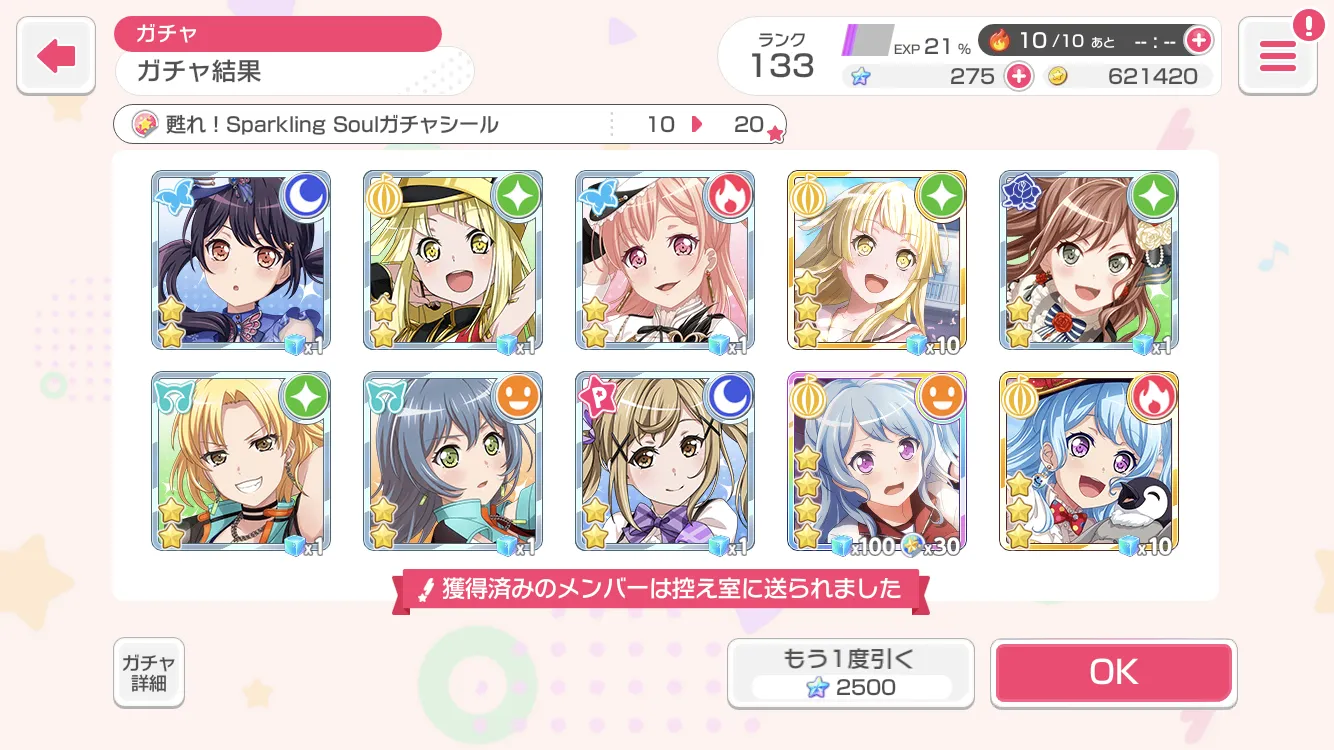Open ガチャ詳細 details button

click(149, 673)
